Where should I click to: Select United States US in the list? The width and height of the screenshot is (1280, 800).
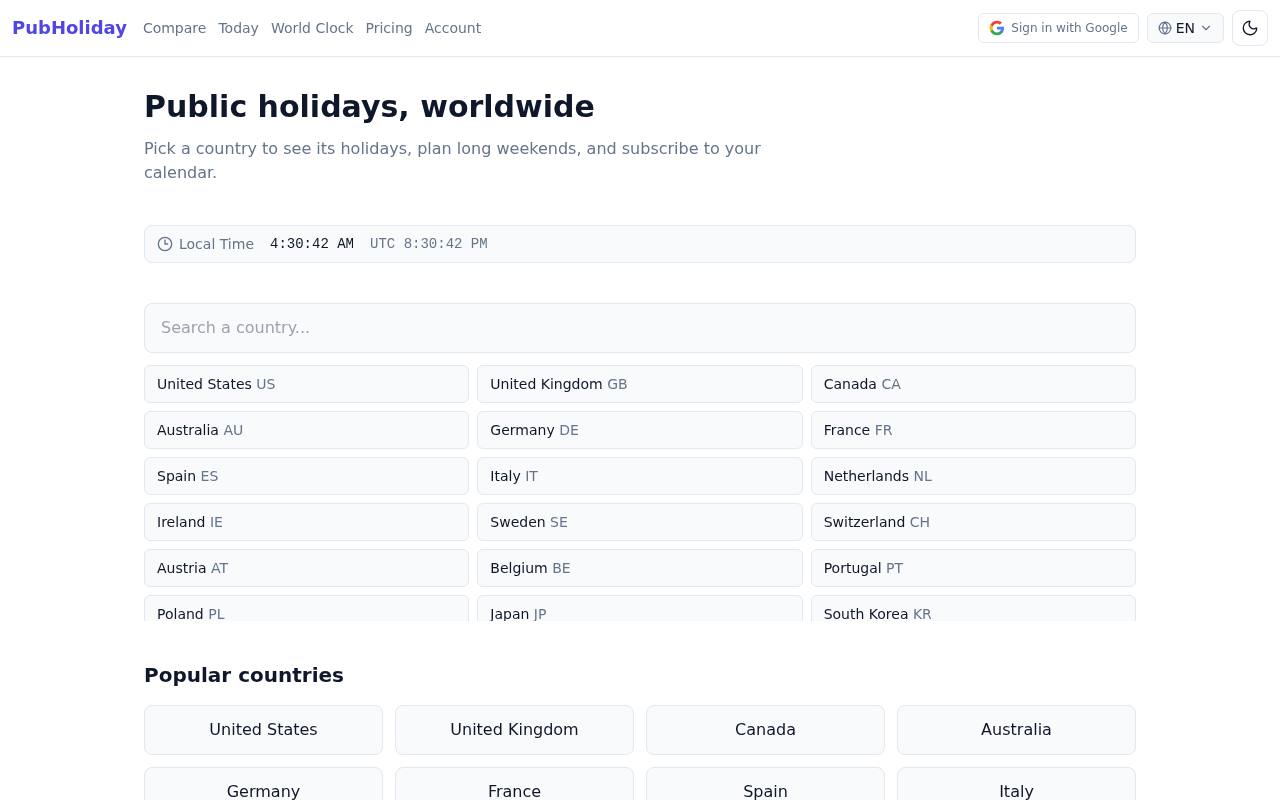click(306, 384)
